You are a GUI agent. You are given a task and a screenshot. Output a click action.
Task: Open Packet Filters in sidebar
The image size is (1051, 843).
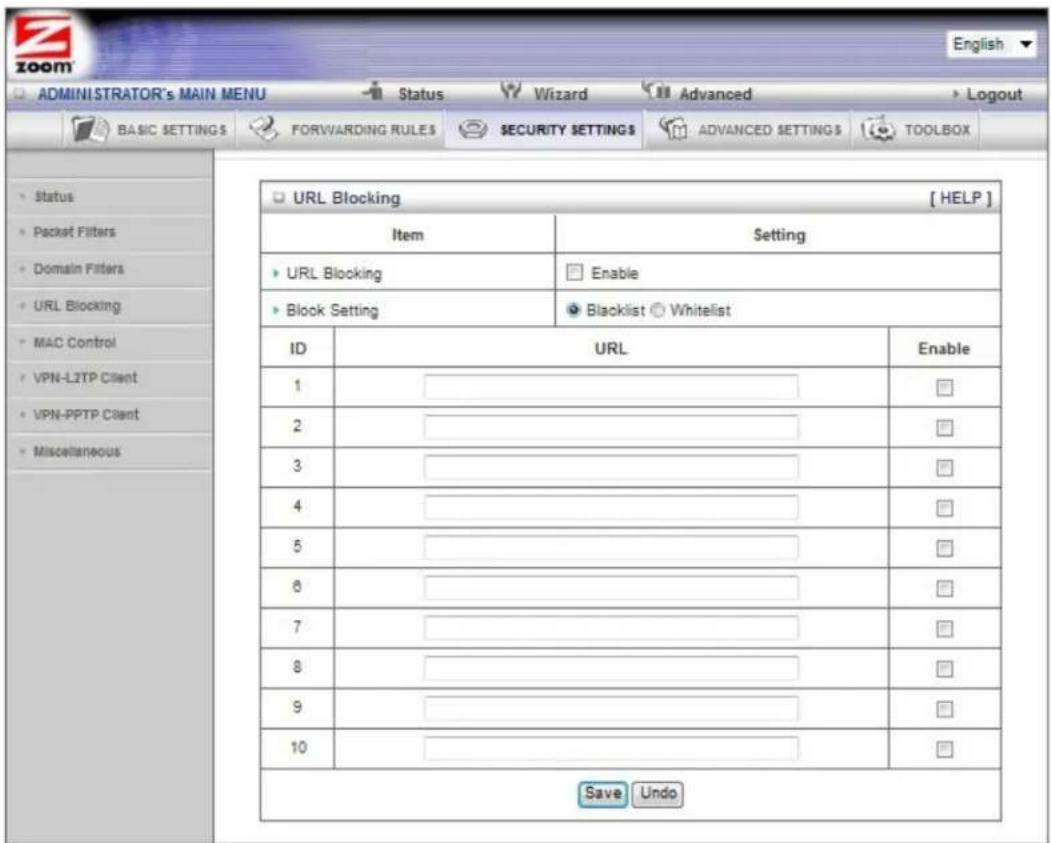(74, 232)
